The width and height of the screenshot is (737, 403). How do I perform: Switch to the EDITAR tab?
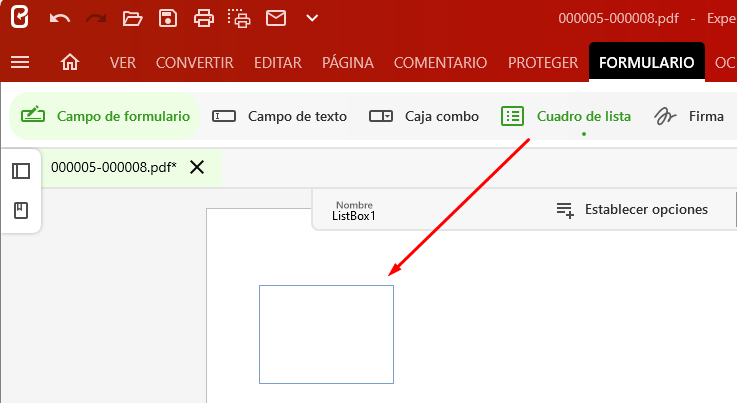coord(278,63)
